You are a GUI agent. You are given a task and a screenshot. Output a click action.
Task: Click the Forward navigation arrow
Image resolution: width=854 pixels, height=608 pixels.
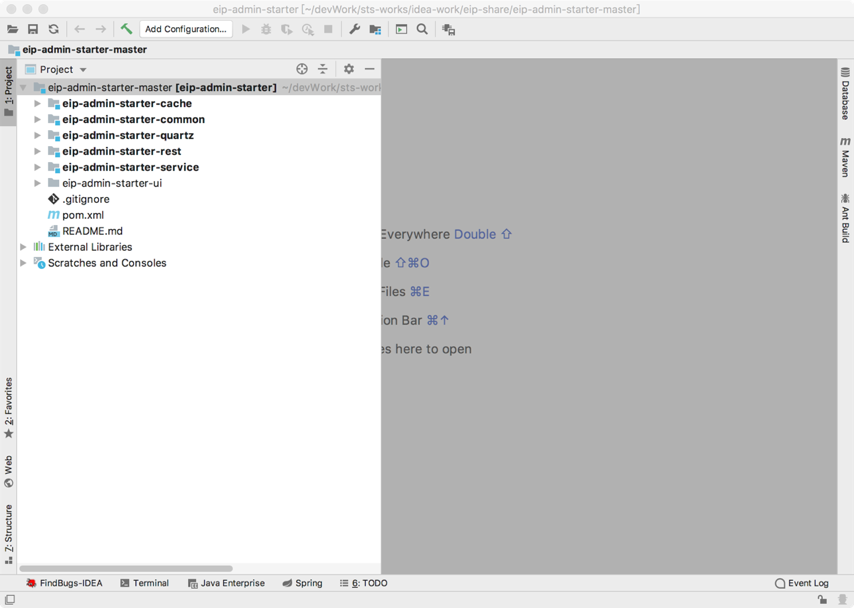[101, 29]
